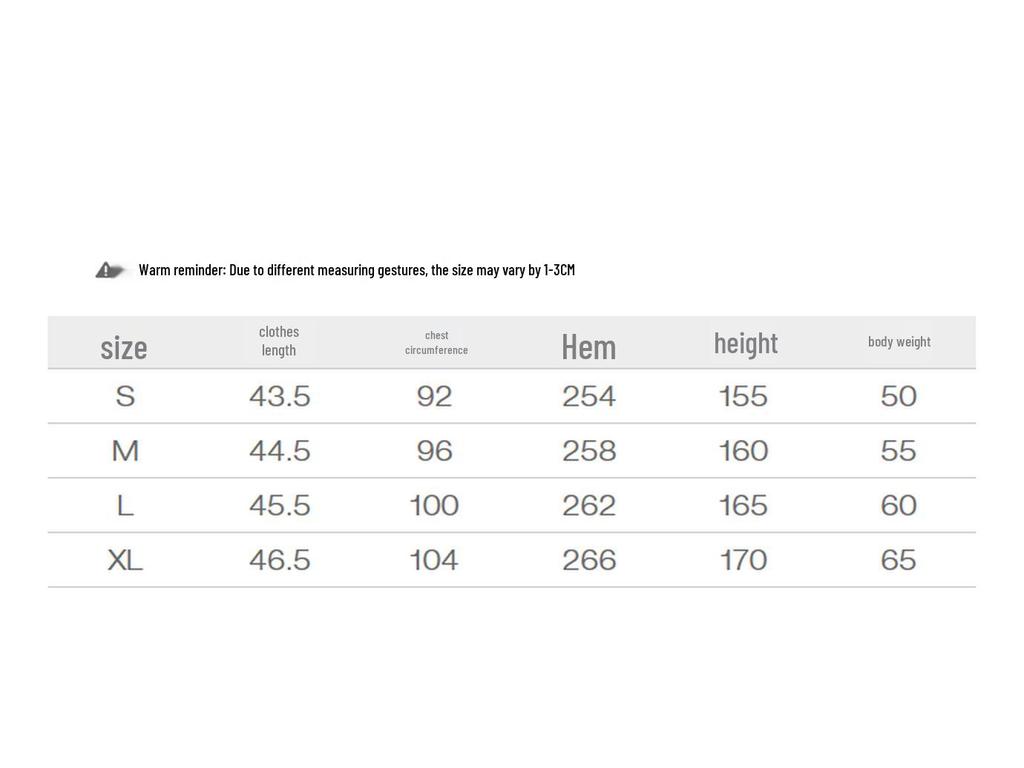Click the 43.5 clothes length value
Screen dimensions: 1024x768
coord(280,396)
